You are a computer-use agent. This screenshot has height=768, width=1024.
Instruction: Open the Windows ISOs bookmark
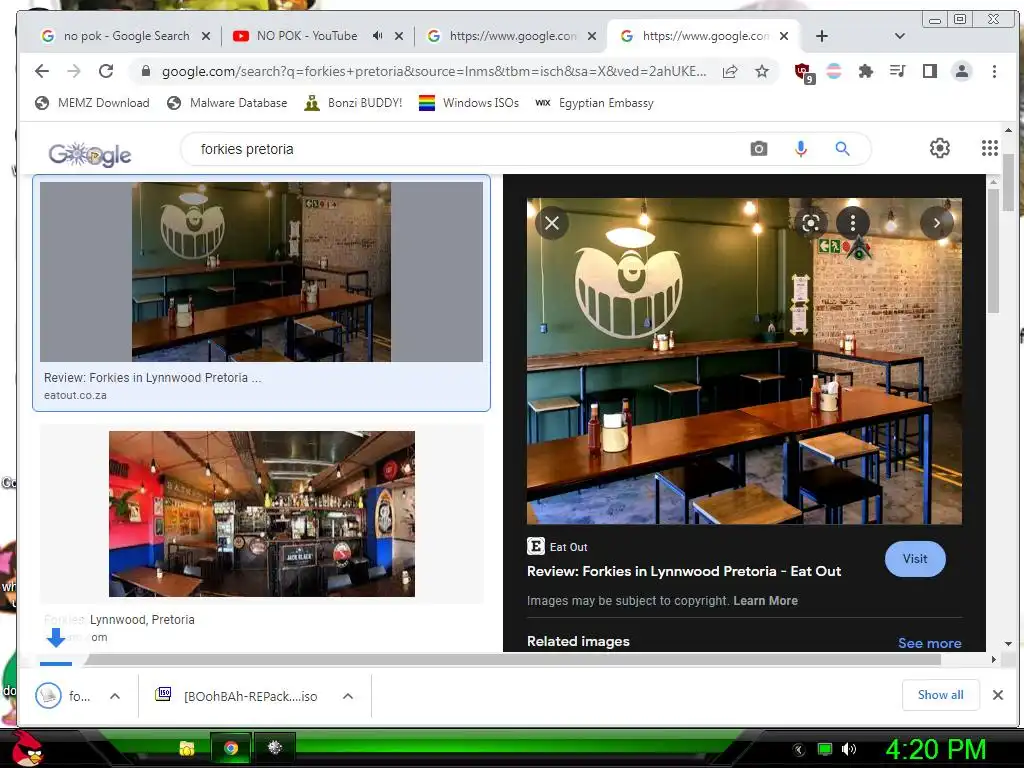pyautogui.click(x=469, y=103)
